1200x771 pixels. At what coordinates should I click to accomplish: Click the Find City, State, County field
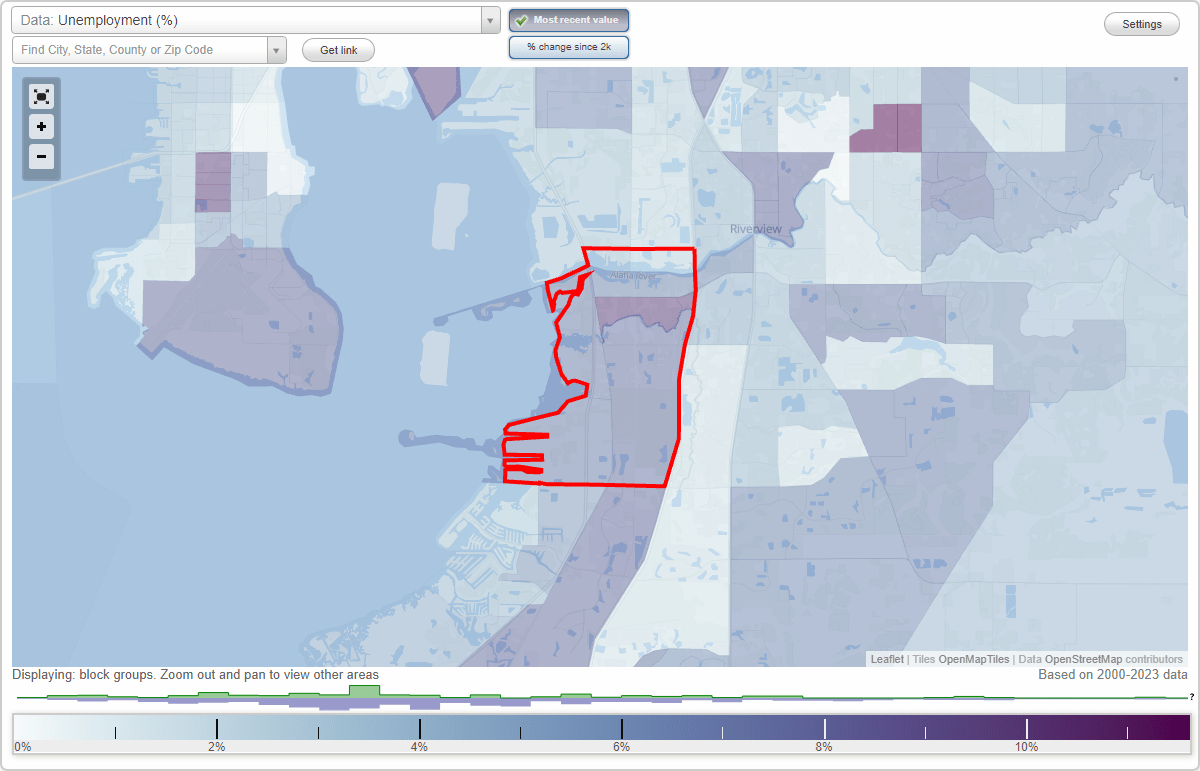tap(140, 50)
